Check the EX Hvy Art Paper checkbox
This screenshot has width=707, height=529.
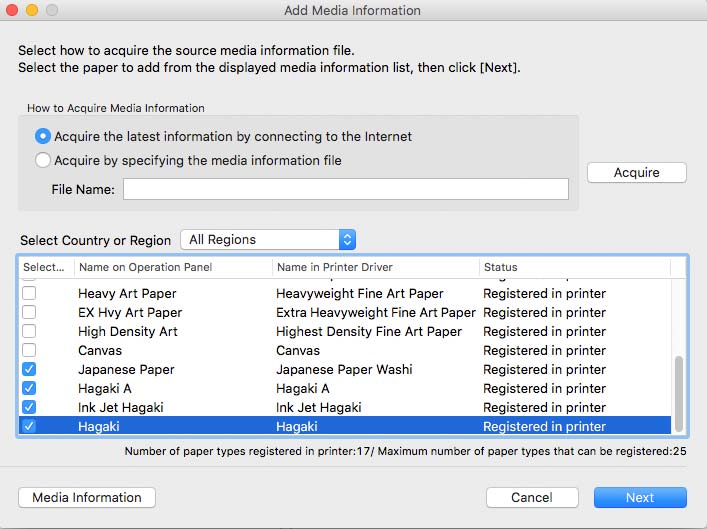coord(29,312)
